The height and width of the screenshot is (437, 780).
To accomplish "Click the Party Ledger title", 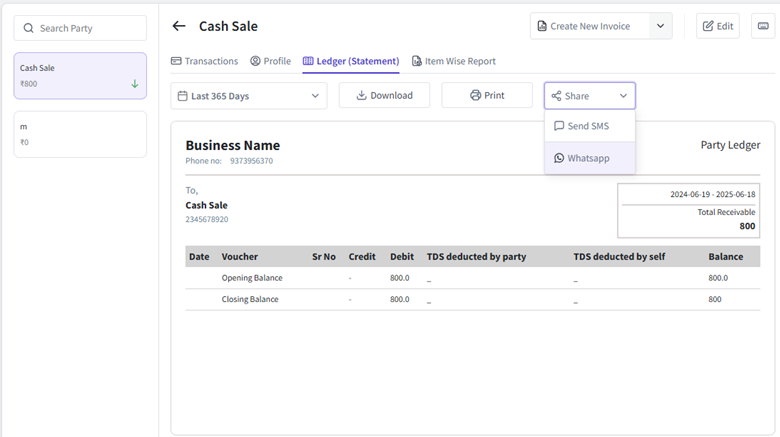I will coord(730,145).
